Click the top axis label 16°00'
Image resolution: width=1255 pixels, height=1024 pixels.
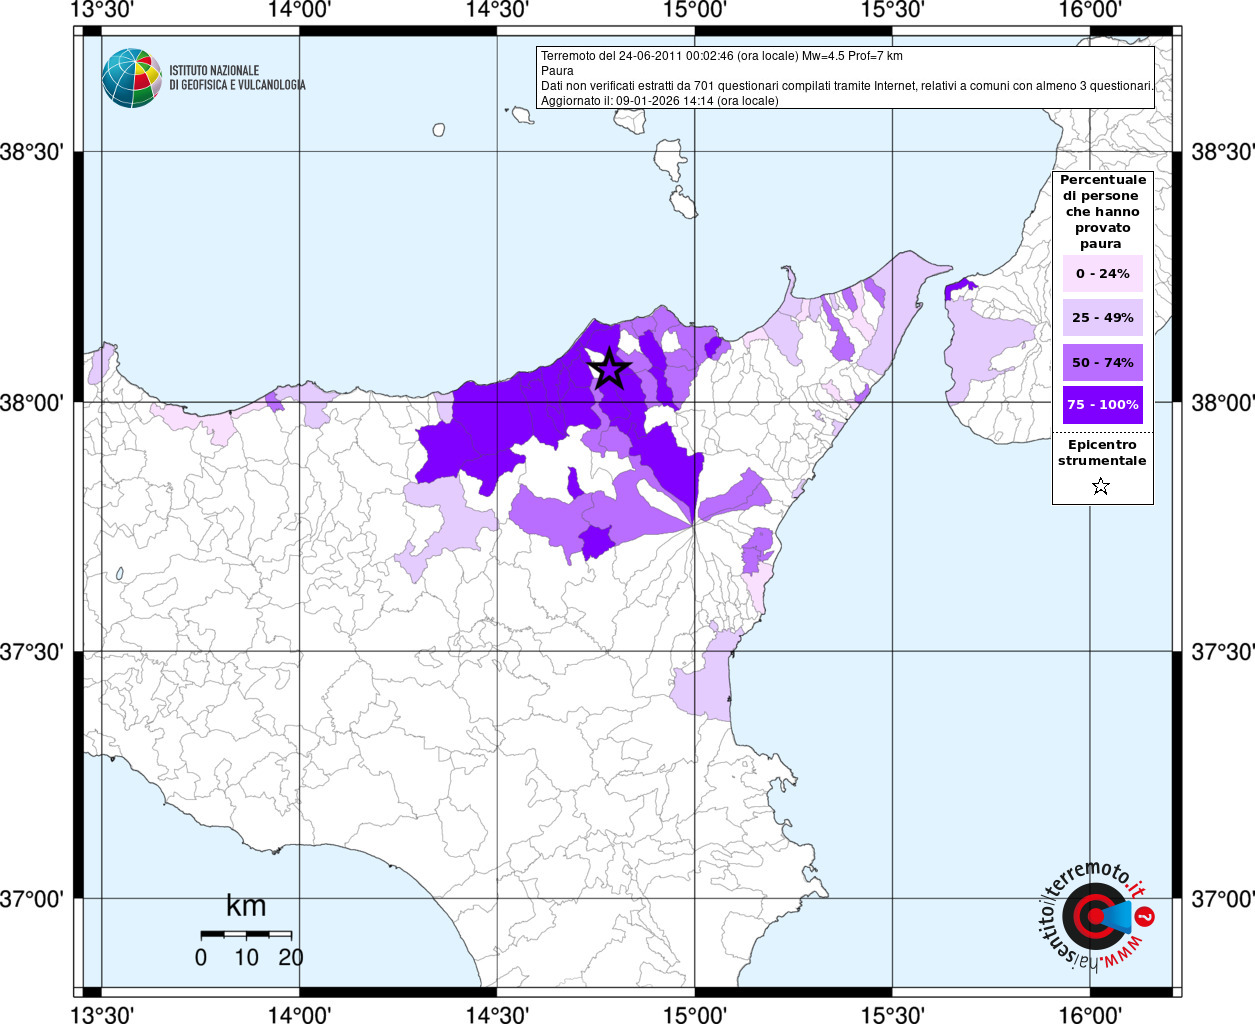(x=1089, y=10)
